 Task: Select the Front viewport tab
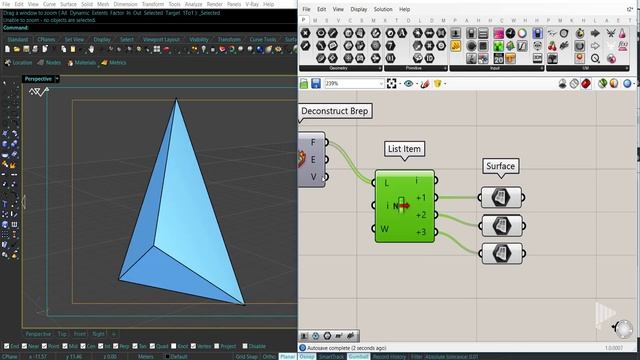(x=80, y=334)
